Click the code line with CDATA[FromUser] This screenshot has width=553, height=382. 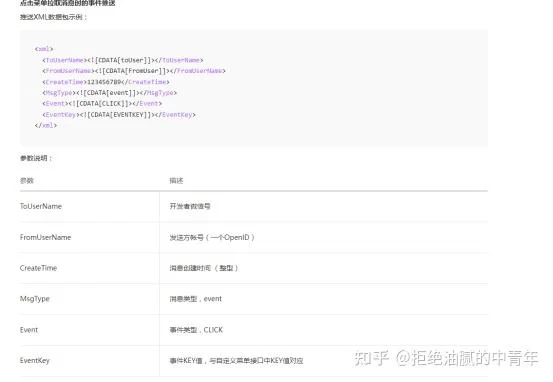point(134,71)
